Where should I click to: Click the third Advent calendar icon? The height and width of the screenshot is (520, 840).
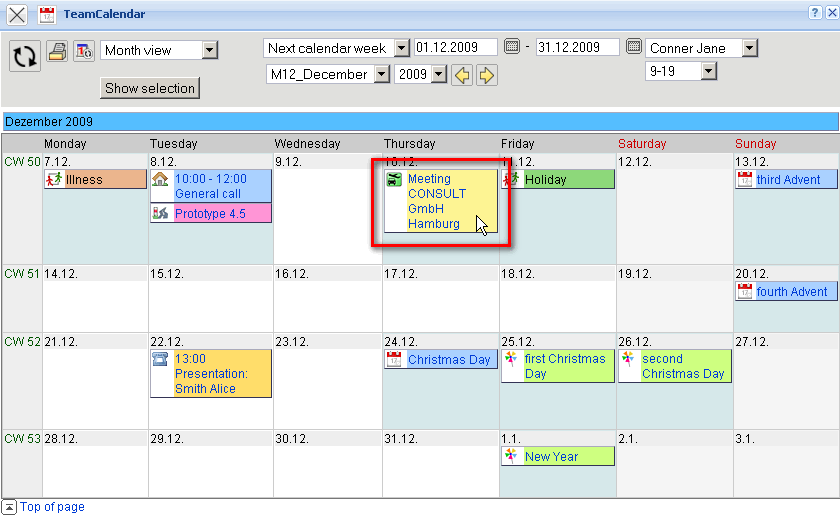[745, 179]
